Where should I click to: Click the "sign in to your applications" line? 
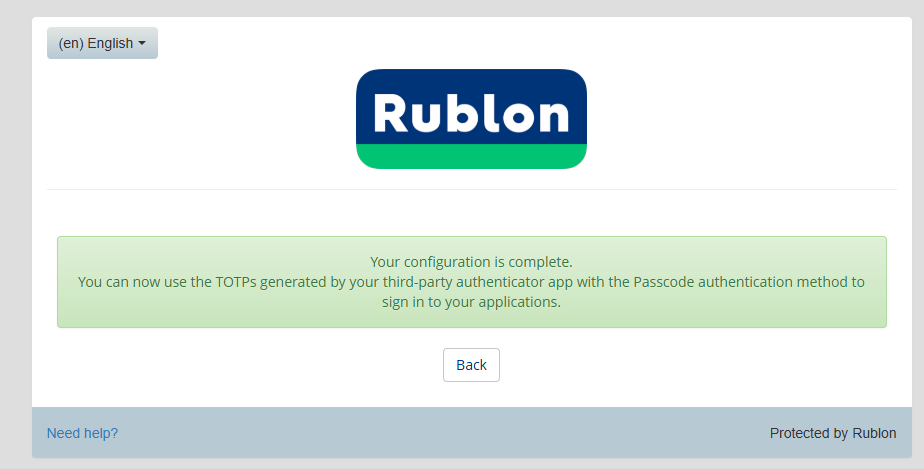[471, 302]
